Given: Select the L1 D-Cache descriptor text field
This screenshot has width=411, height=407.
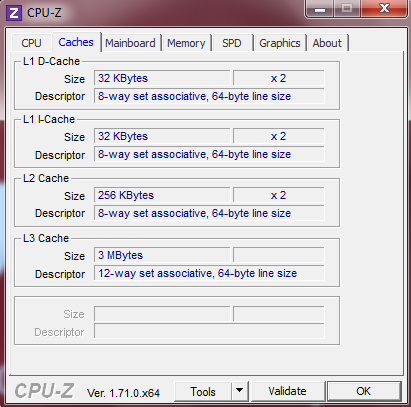Looking at the screenshot, I should pos(209,96).
